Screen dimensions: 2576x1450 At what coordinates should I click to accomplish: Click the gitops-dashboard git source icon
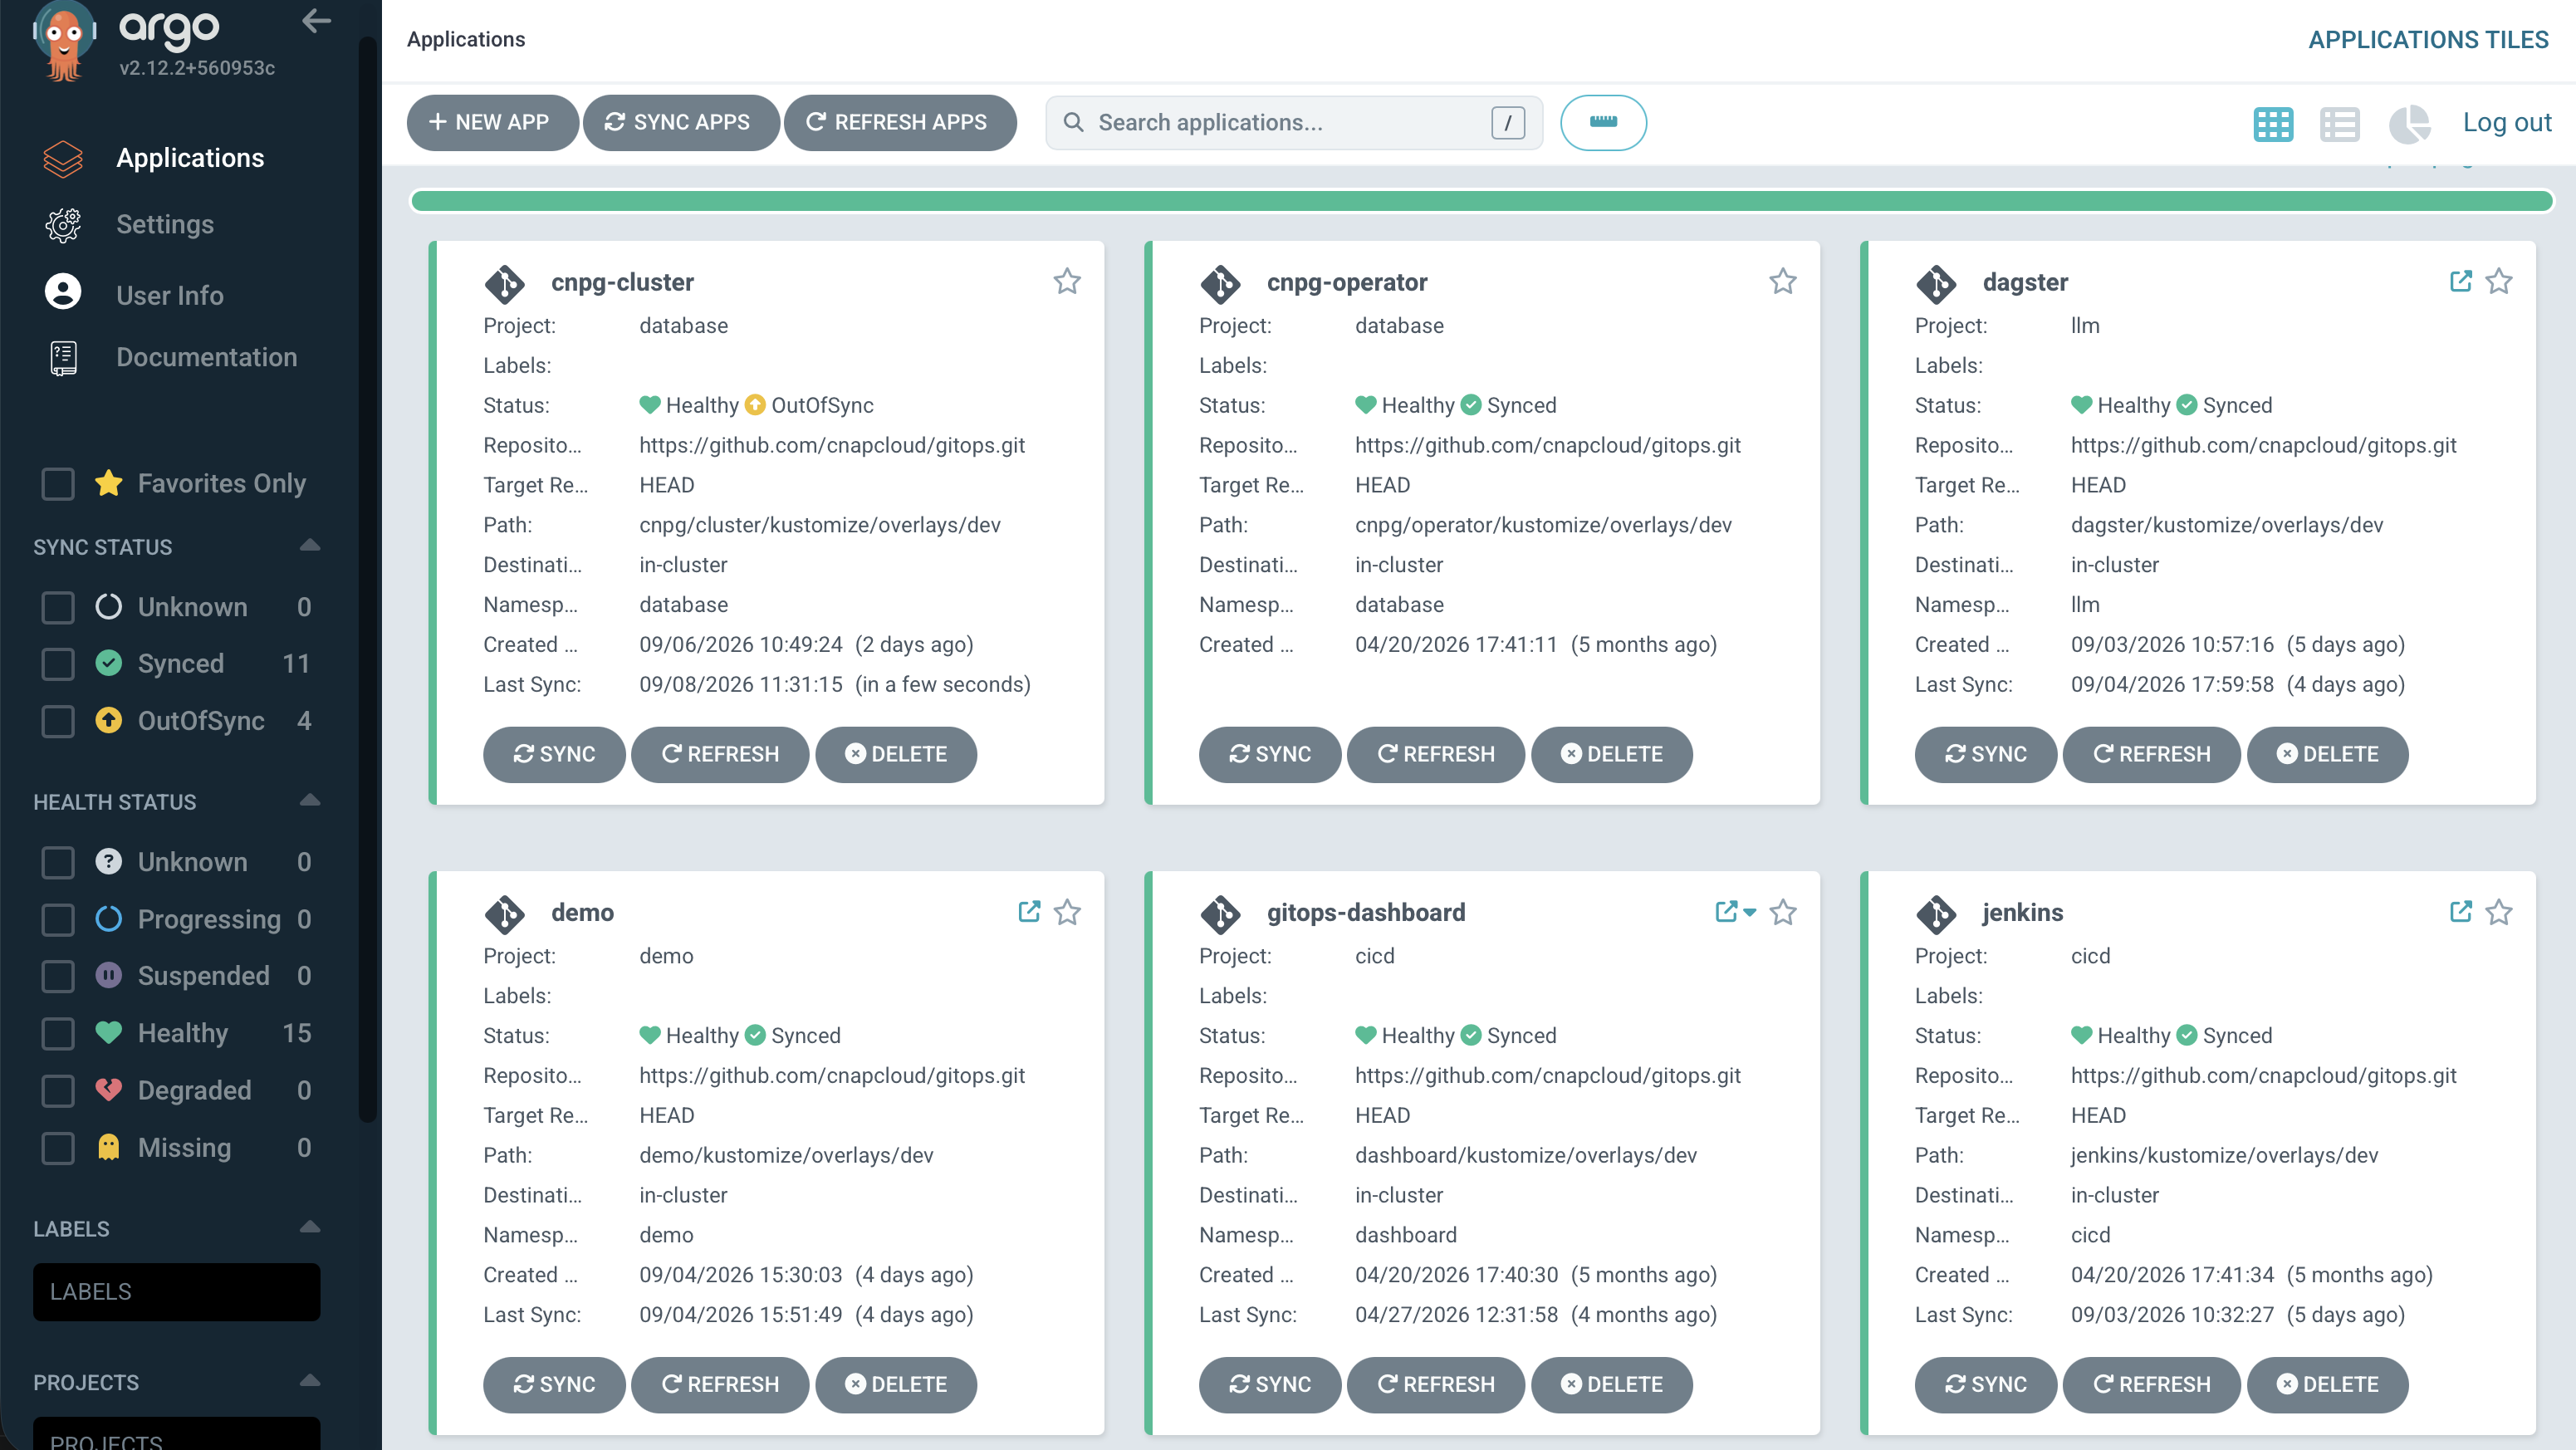pyautogui.click(x=1221, y=914)
